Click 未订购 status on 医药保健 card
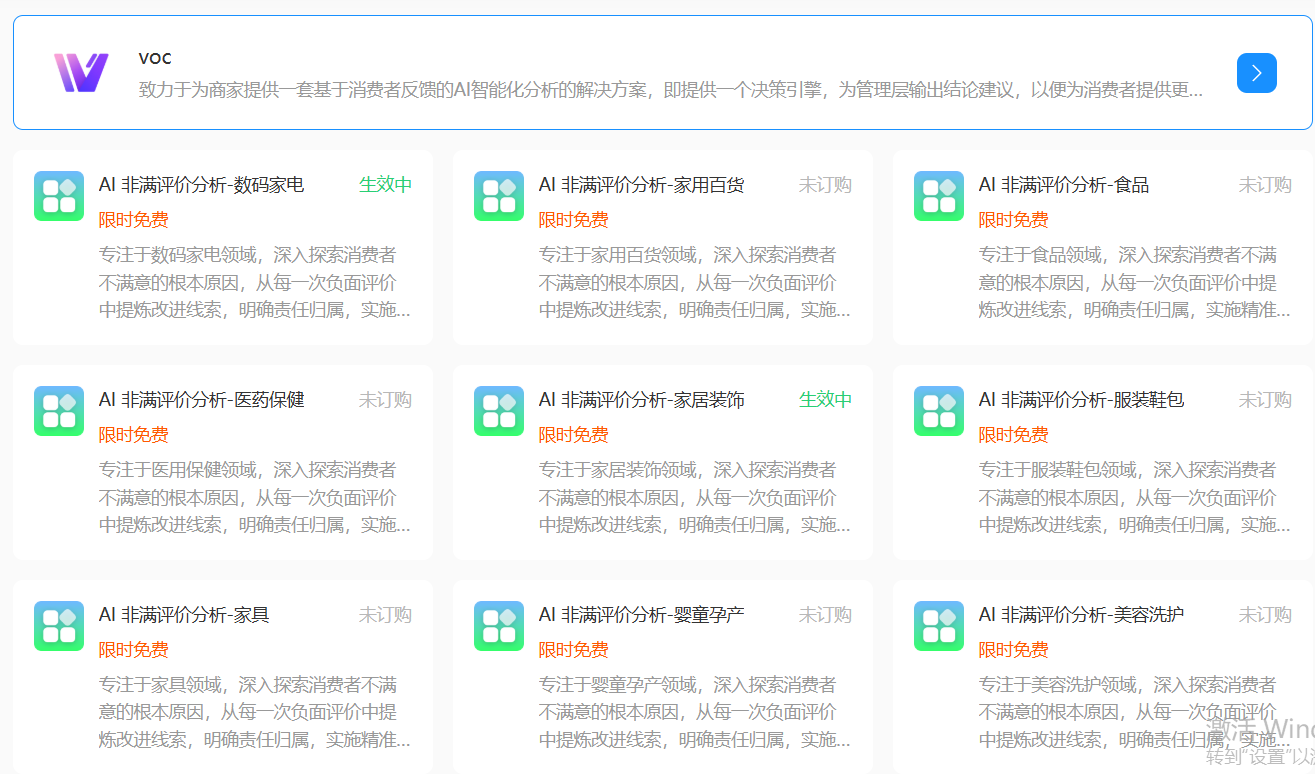 [386, 400]
